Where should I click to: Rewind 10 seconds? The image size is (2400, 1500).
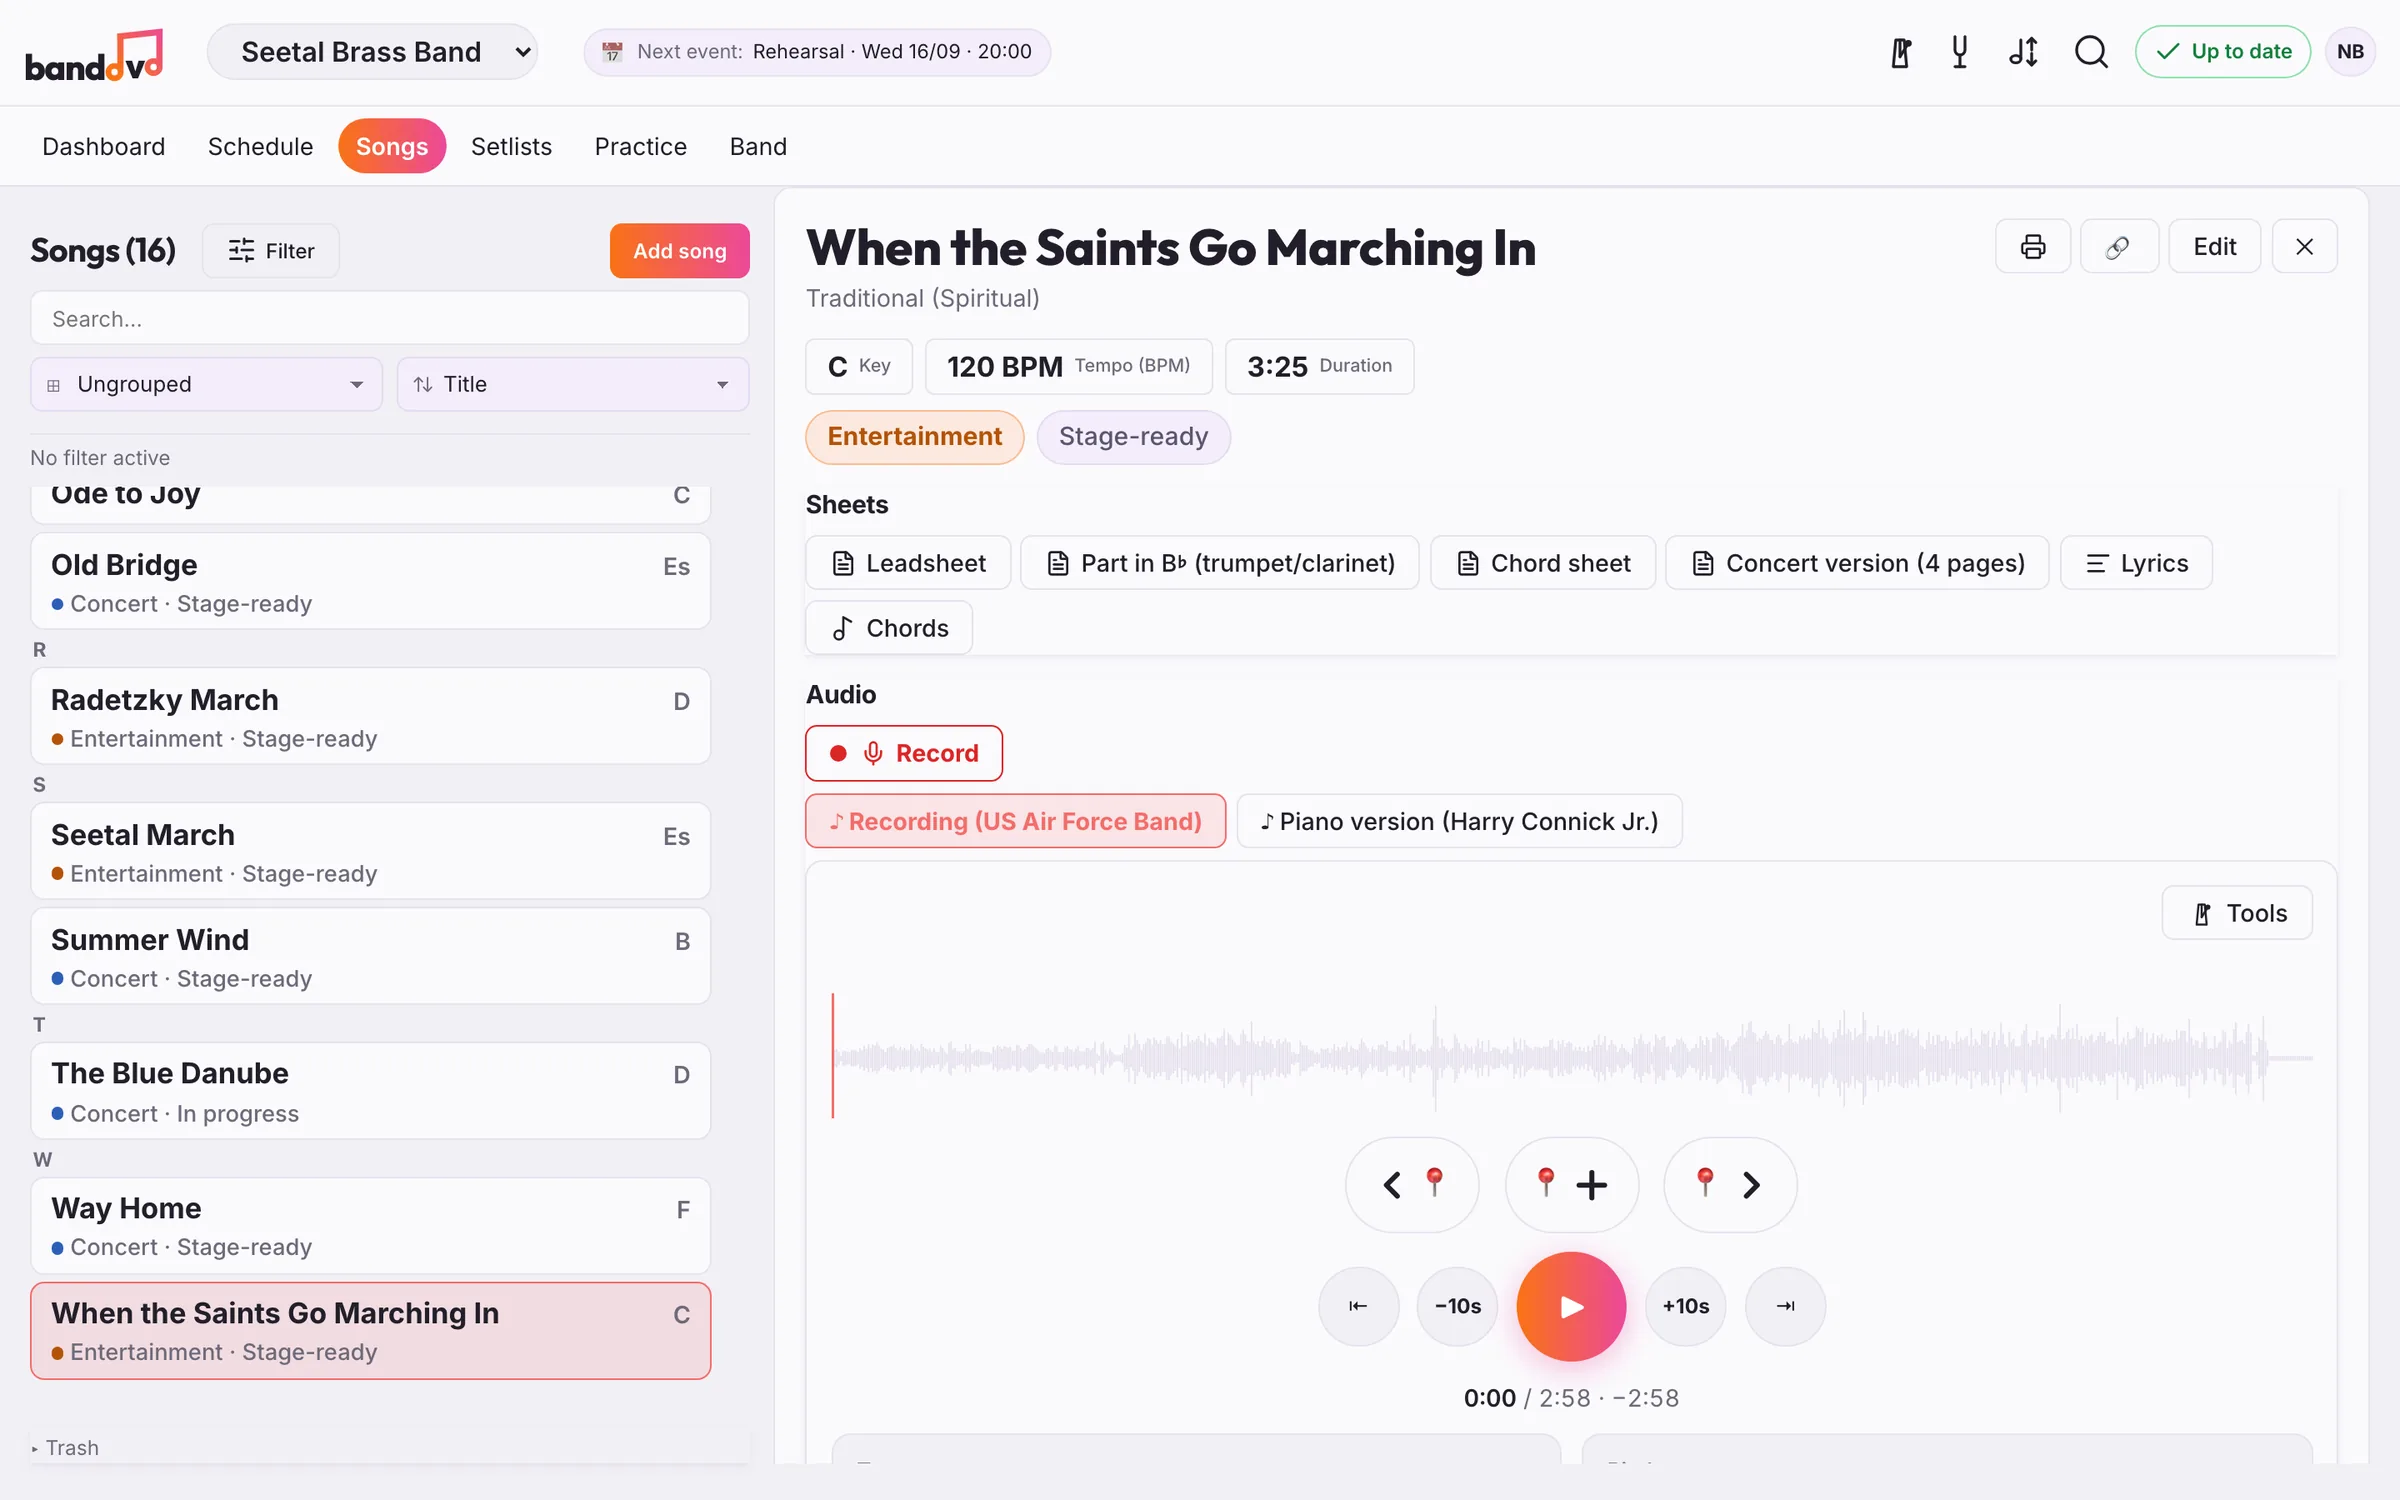click(1457, 1306)
